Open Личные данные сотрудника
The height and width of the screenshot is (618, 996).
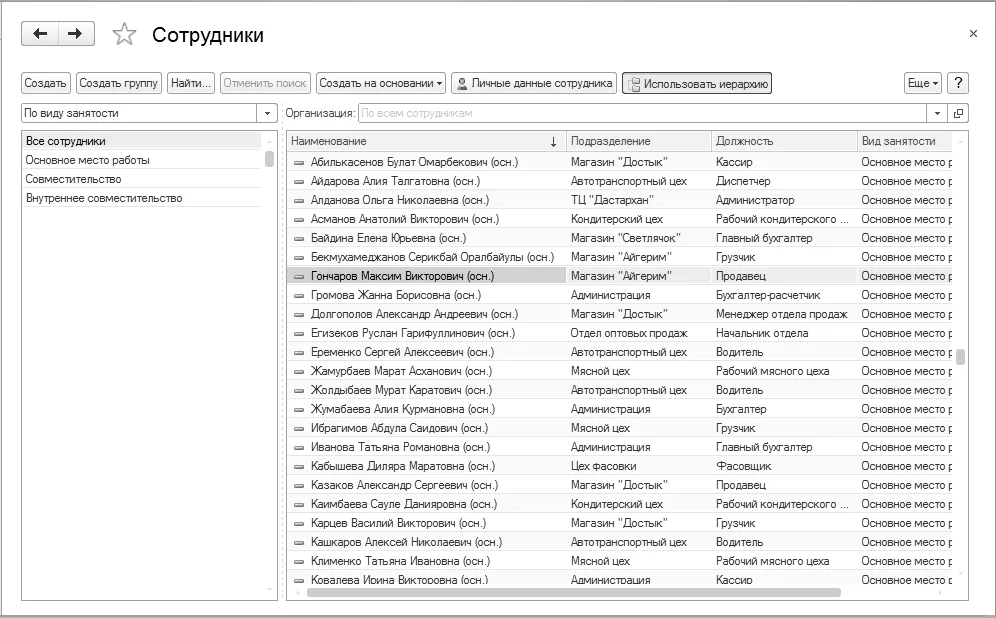pyautogui.click(x=534, y=83)
